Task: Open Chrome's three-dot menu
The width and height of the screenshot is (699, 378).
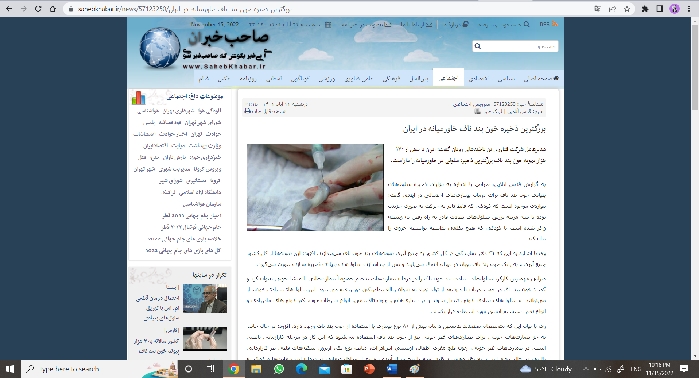Action: coord(689,9)
